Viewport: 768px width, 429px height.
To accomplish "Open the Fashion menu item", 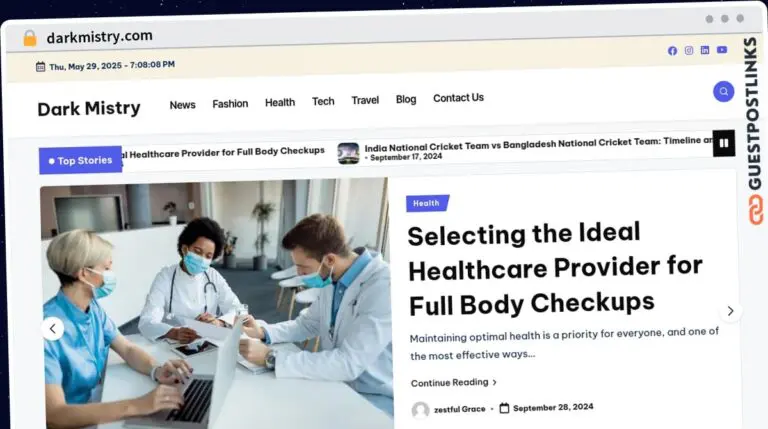I will point(230,104).
